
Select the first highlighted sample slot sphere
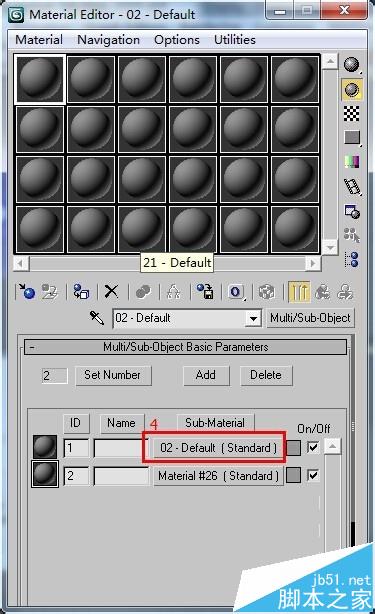(x=40, y=79)
